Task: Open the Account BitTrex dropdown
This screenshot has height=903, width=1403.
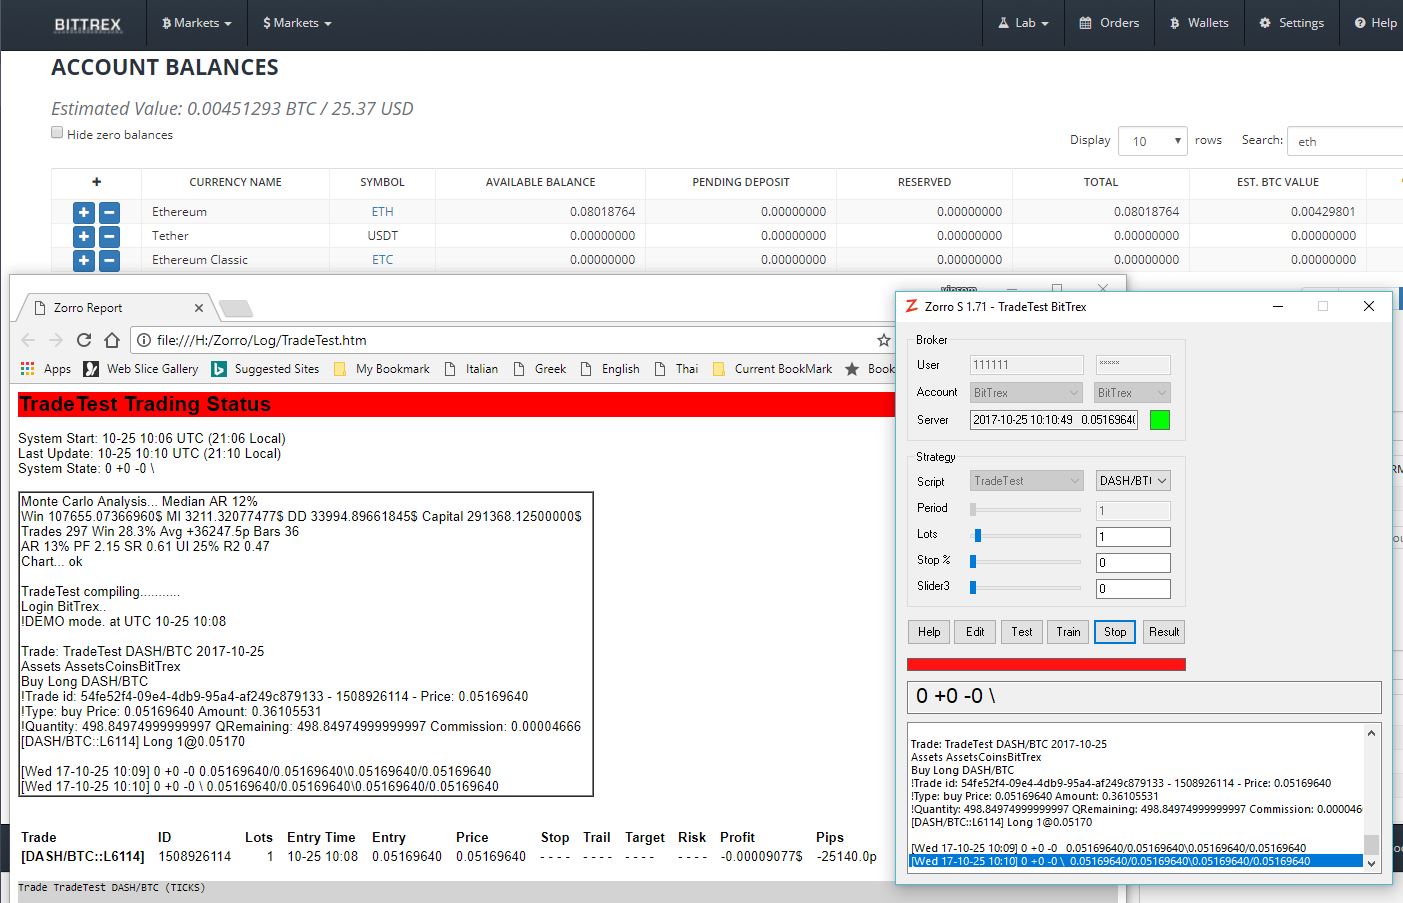Action: [1026, 393]
